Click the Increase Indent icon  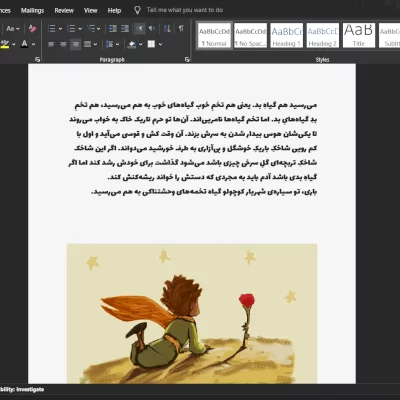[125, 29]
